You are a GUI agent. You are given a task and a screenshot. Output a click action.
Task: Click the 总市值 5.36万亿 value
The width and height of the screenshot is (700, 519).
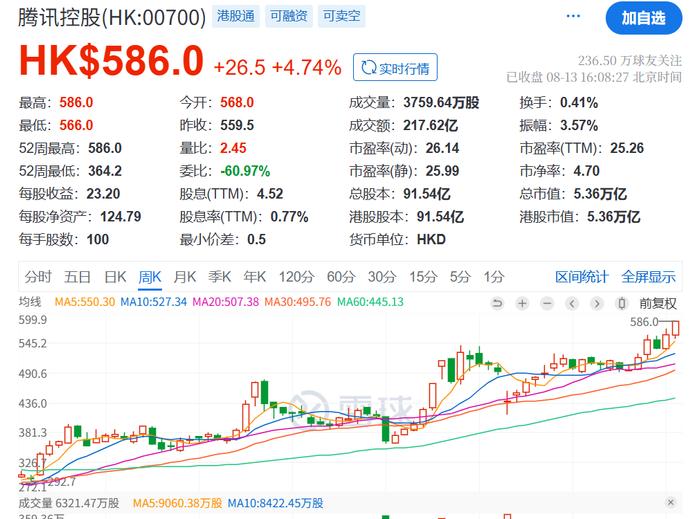click(x=600, y=194)
